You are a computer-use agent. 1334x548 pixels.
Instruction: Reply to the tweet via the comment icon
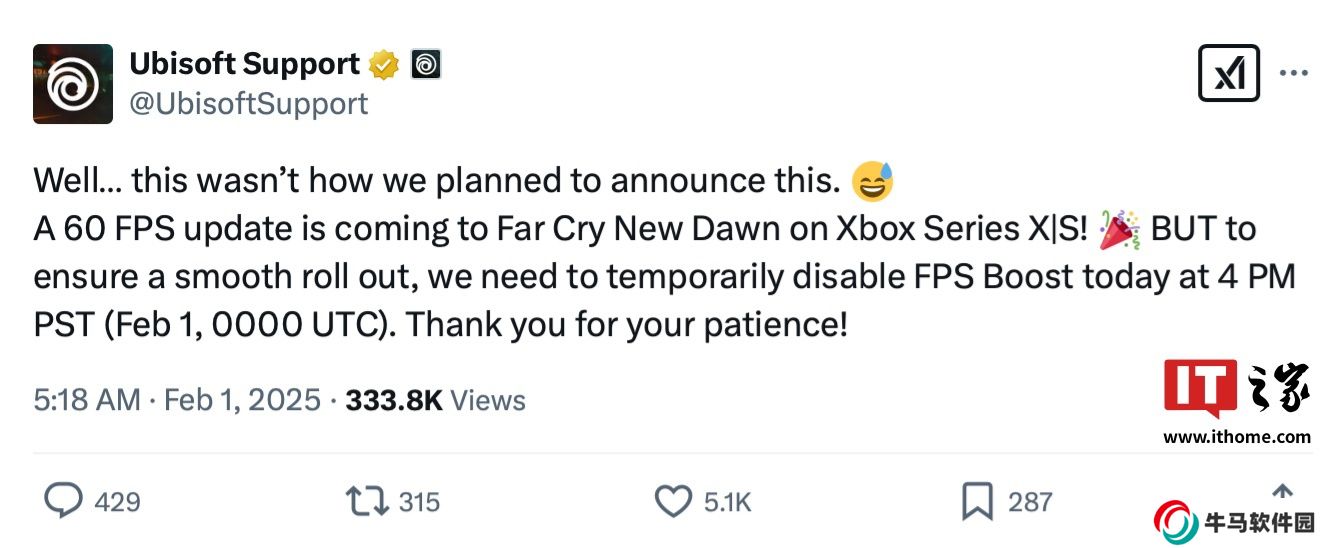(64, 501)
